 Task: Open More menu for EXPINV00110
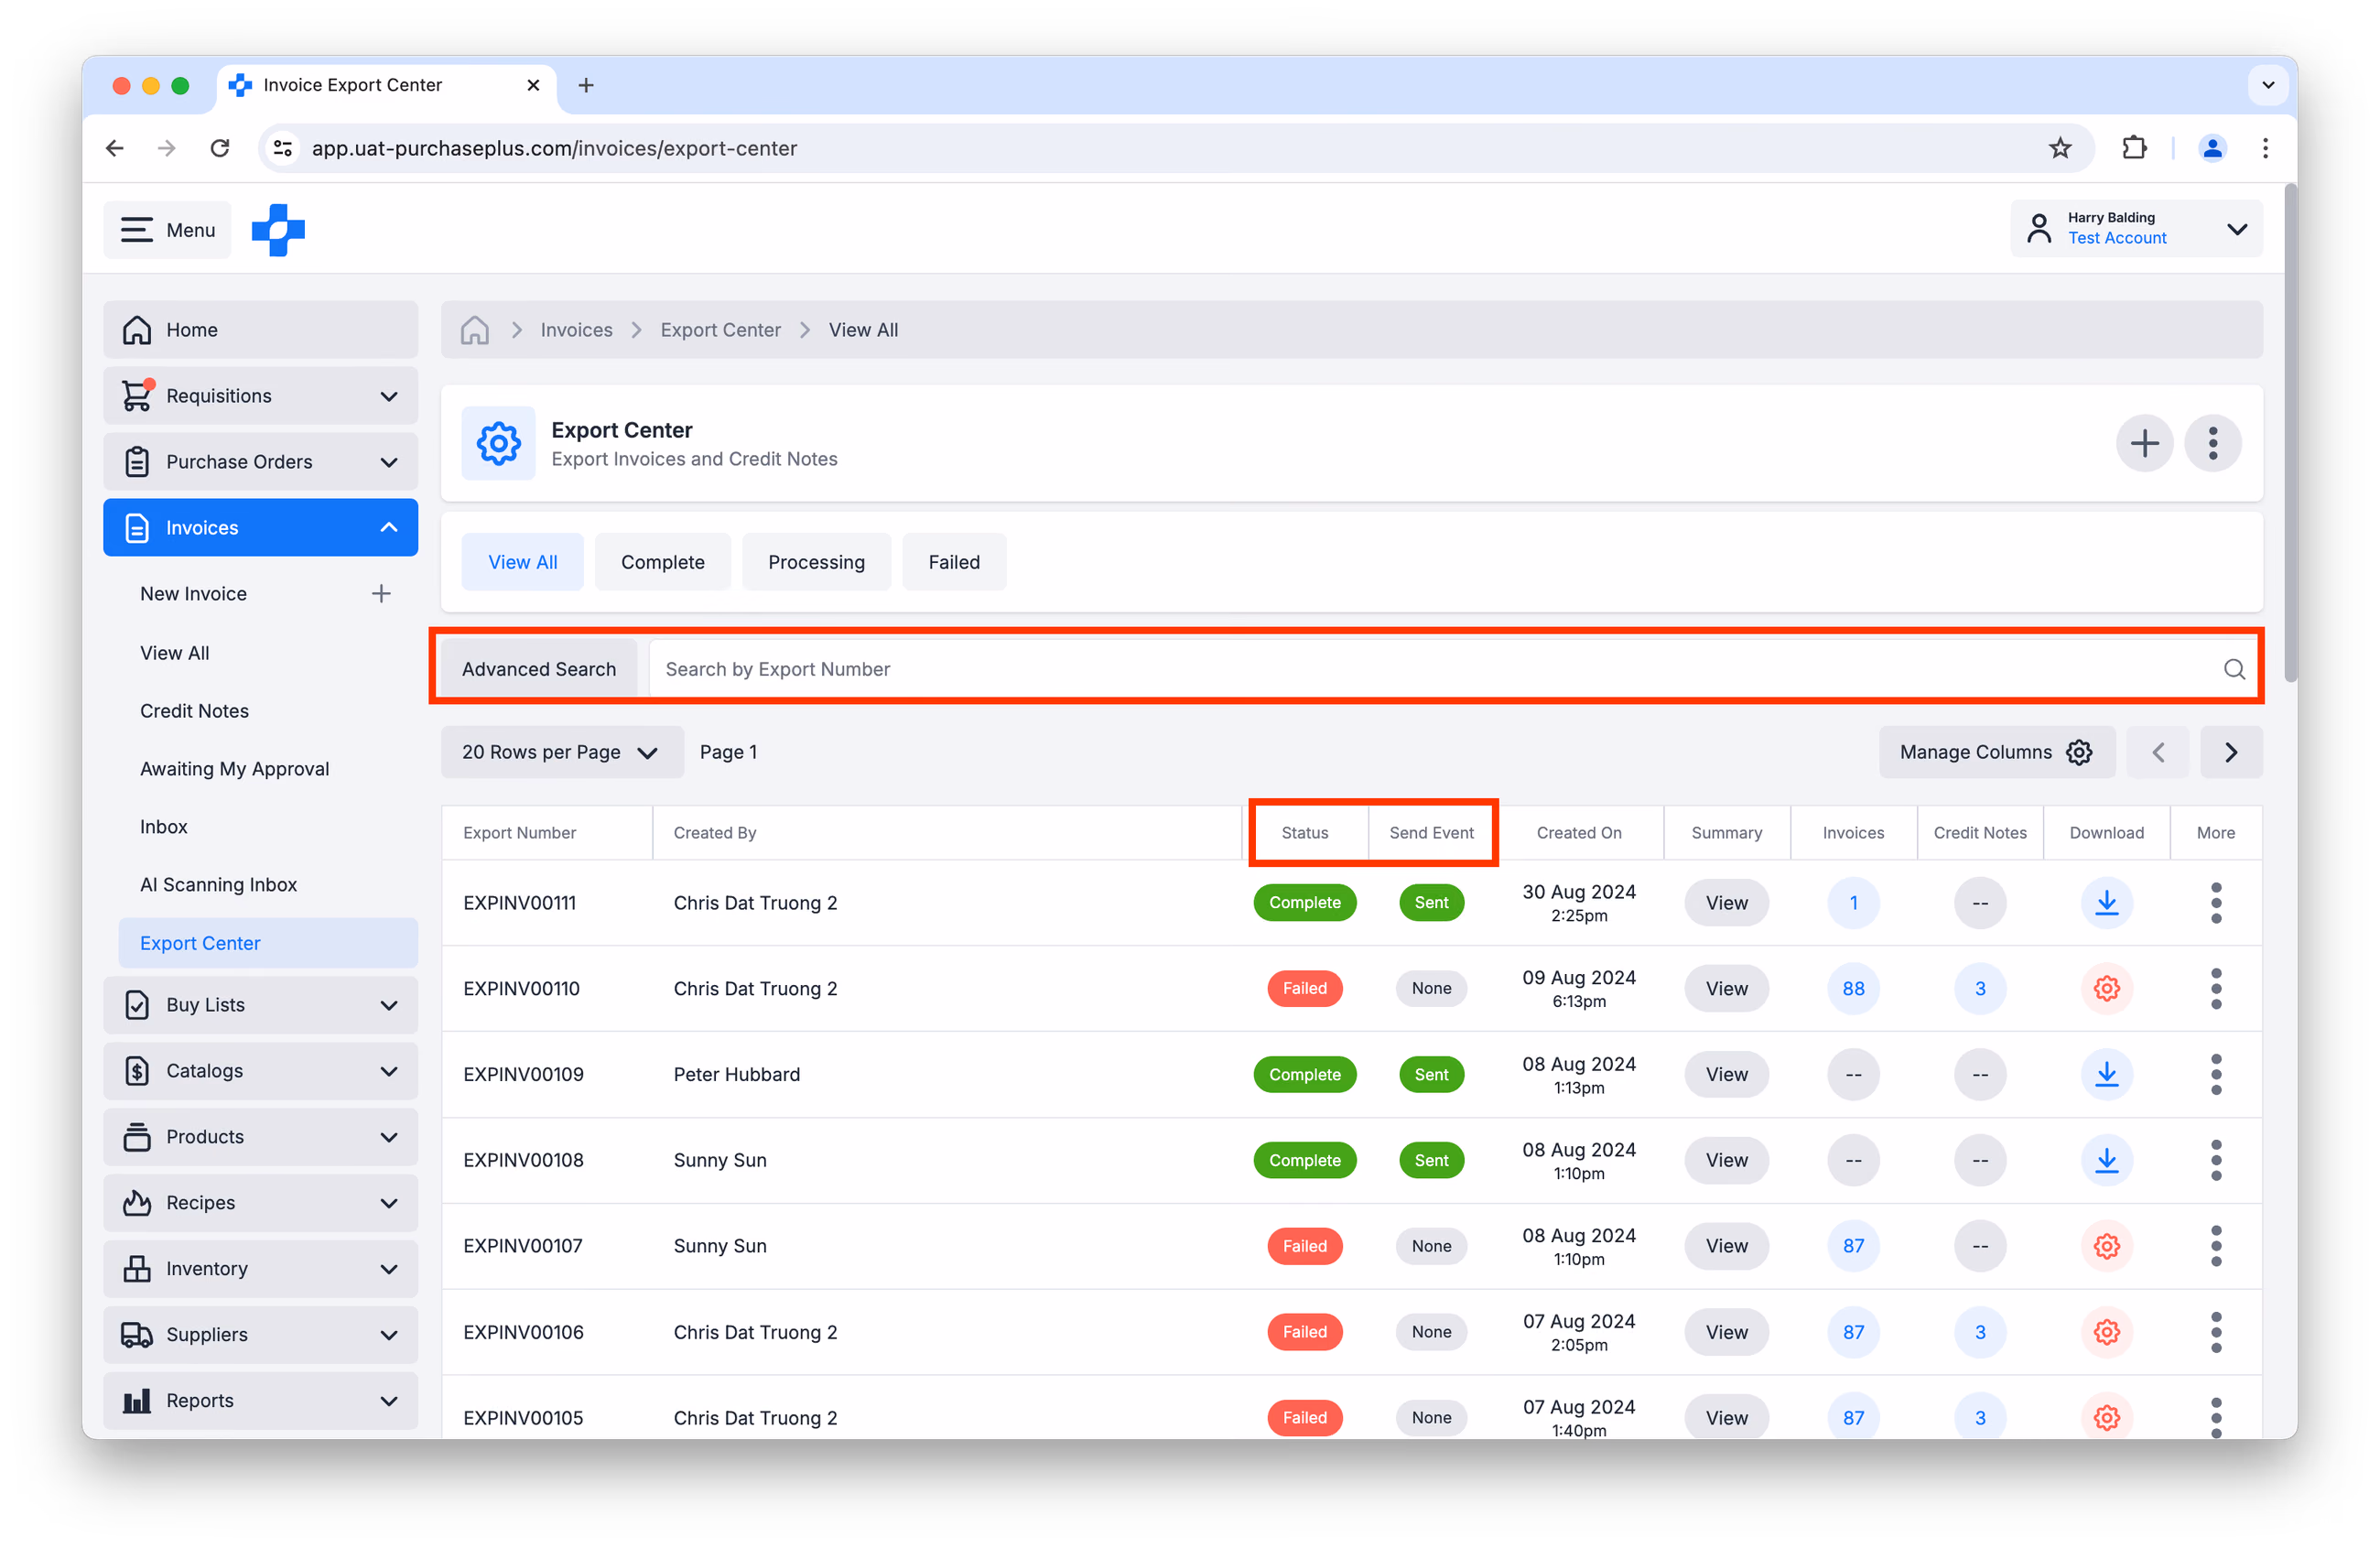point(2216,989)
